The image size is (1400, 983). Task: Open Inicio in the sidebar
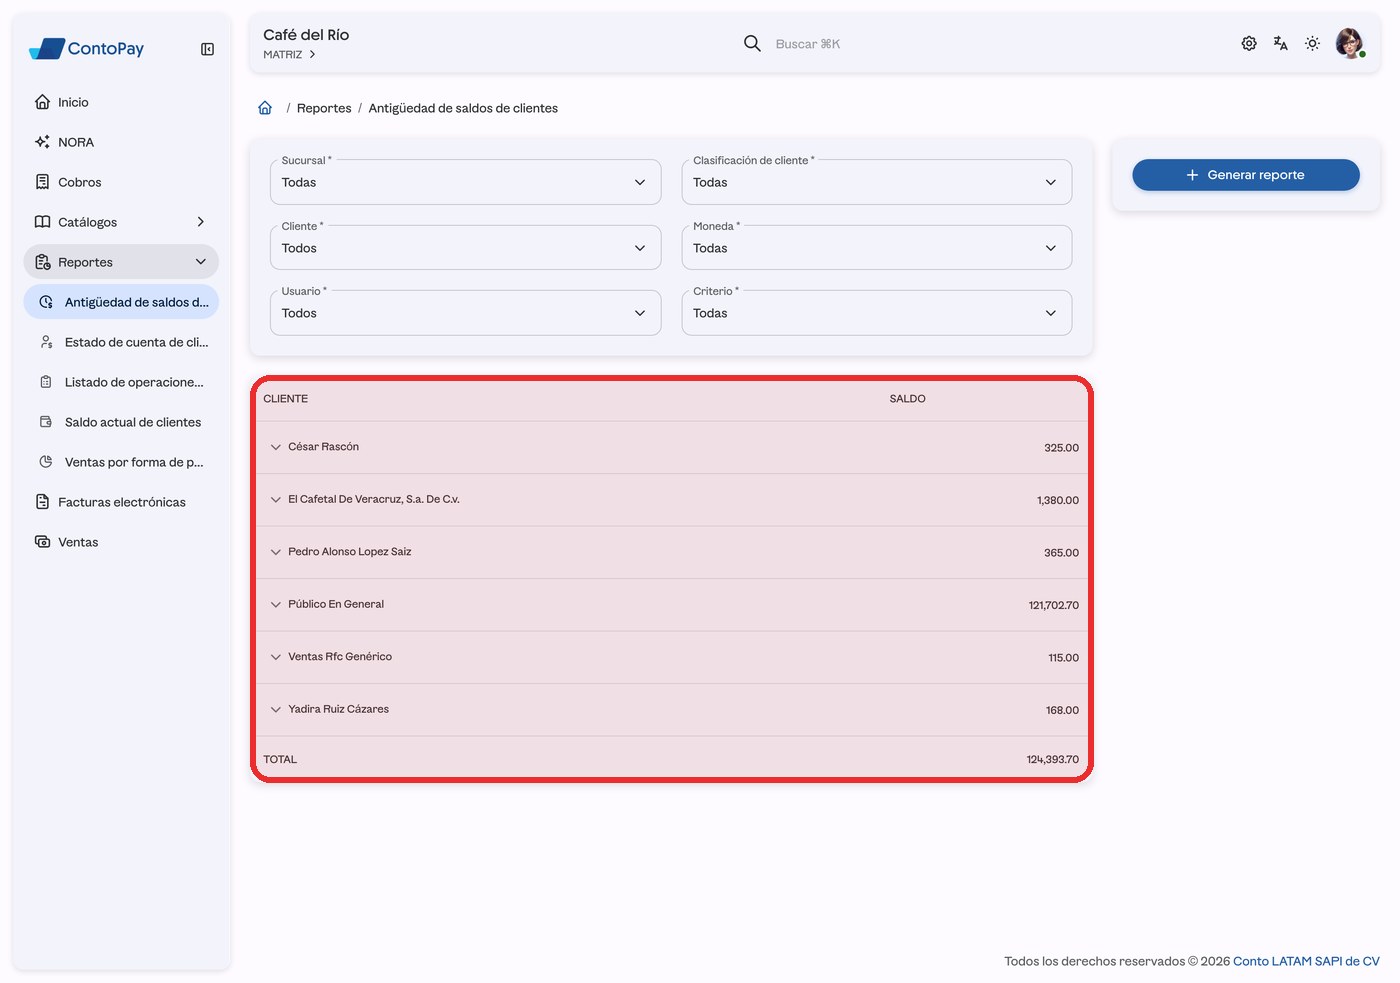pos(121,102)
